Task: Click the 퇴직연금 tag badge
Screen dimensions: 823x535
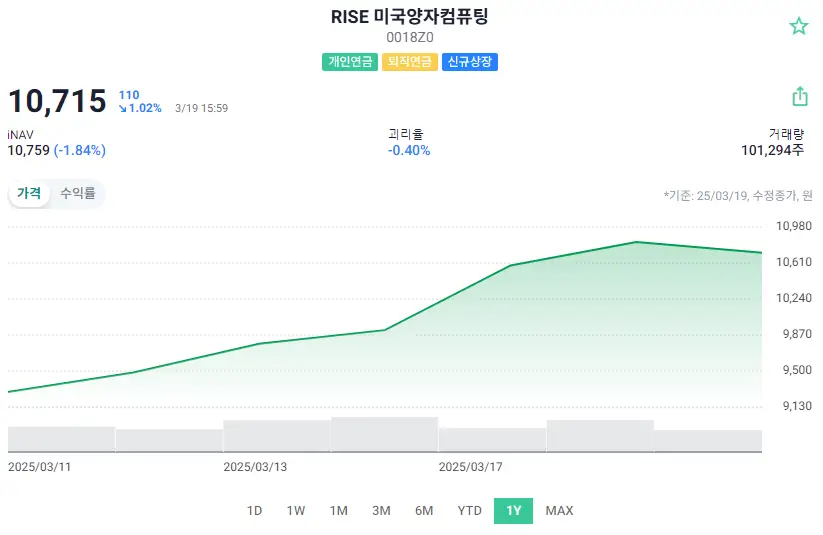Action: pos(410,62)
